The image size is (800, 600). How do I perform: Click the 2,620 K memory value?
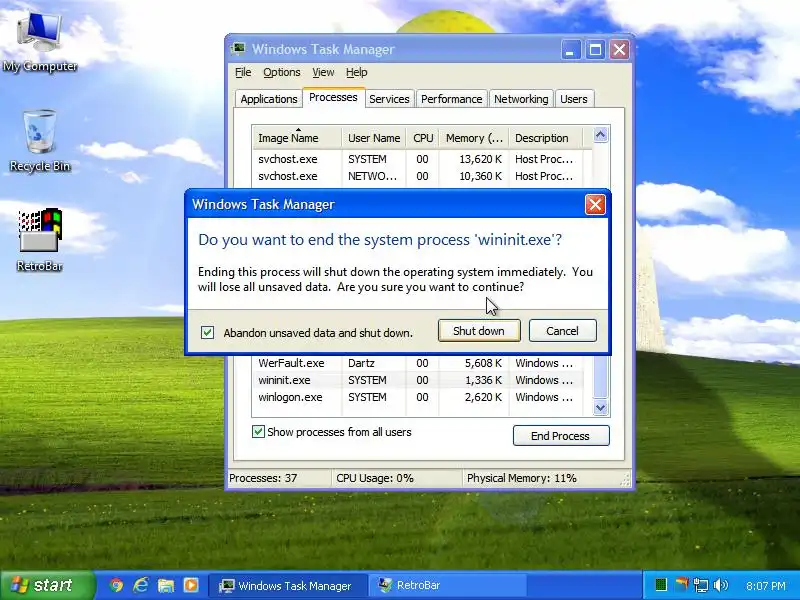pos(483,397)
